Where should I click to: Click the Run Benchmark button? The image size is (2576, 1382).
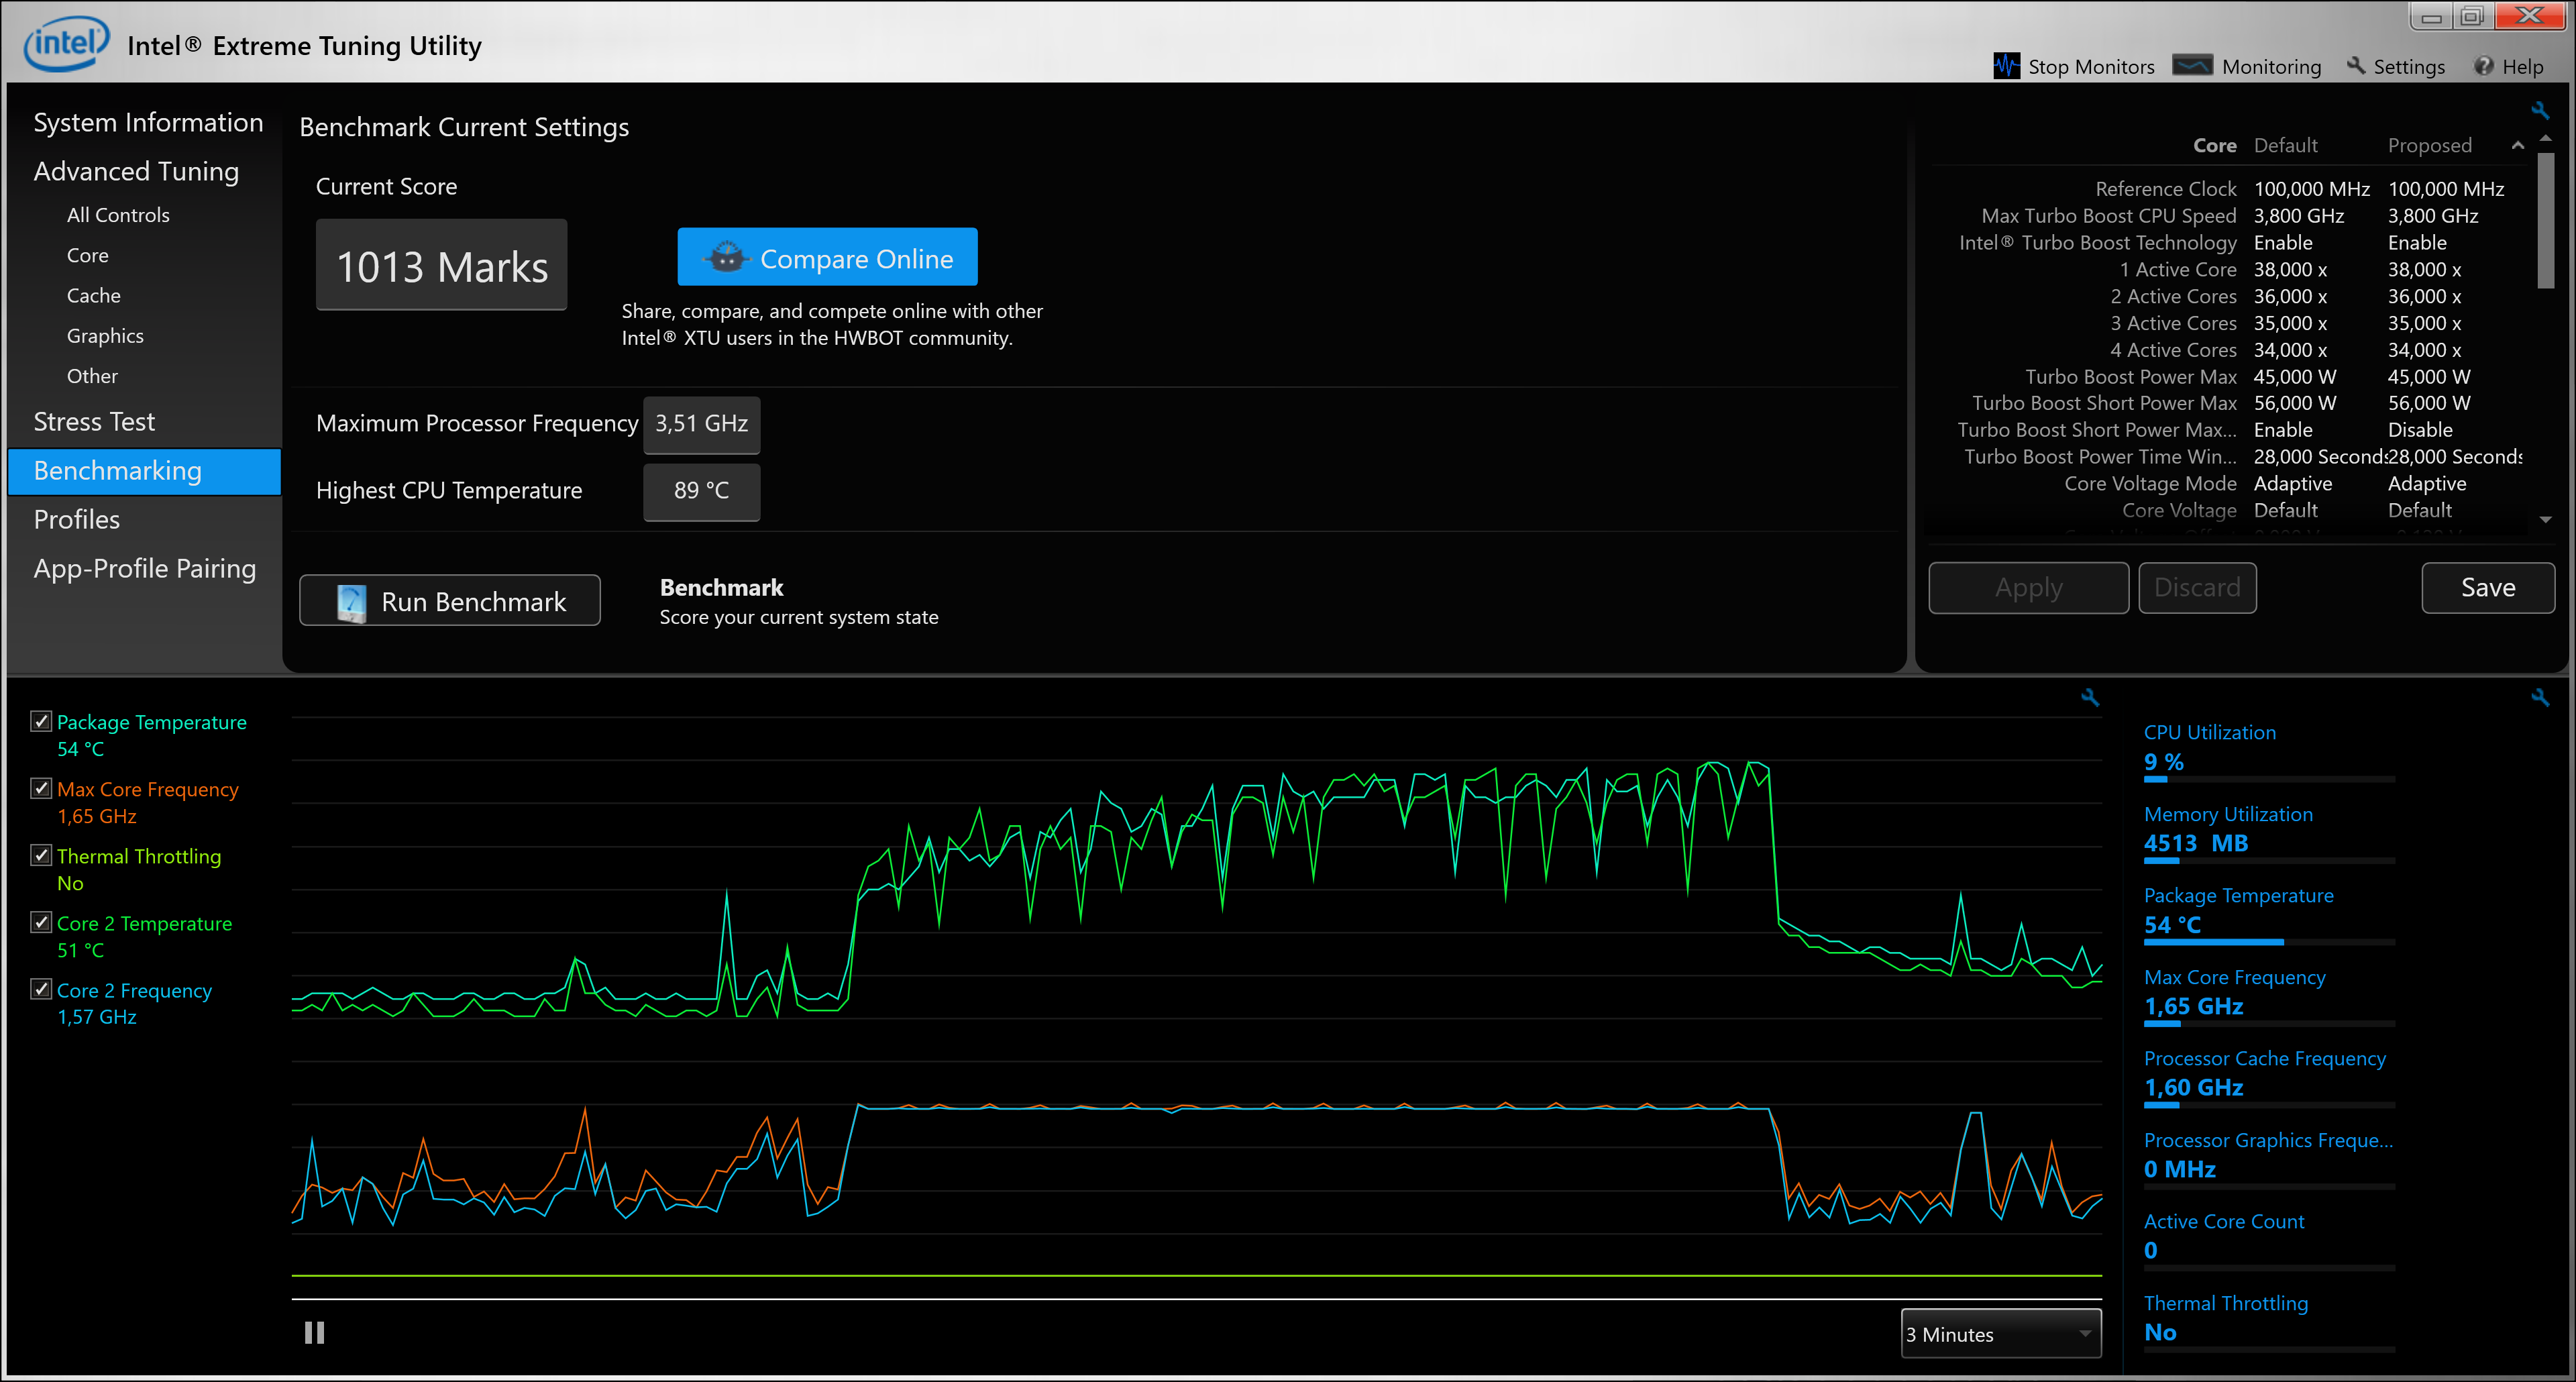tap(450, 601)
